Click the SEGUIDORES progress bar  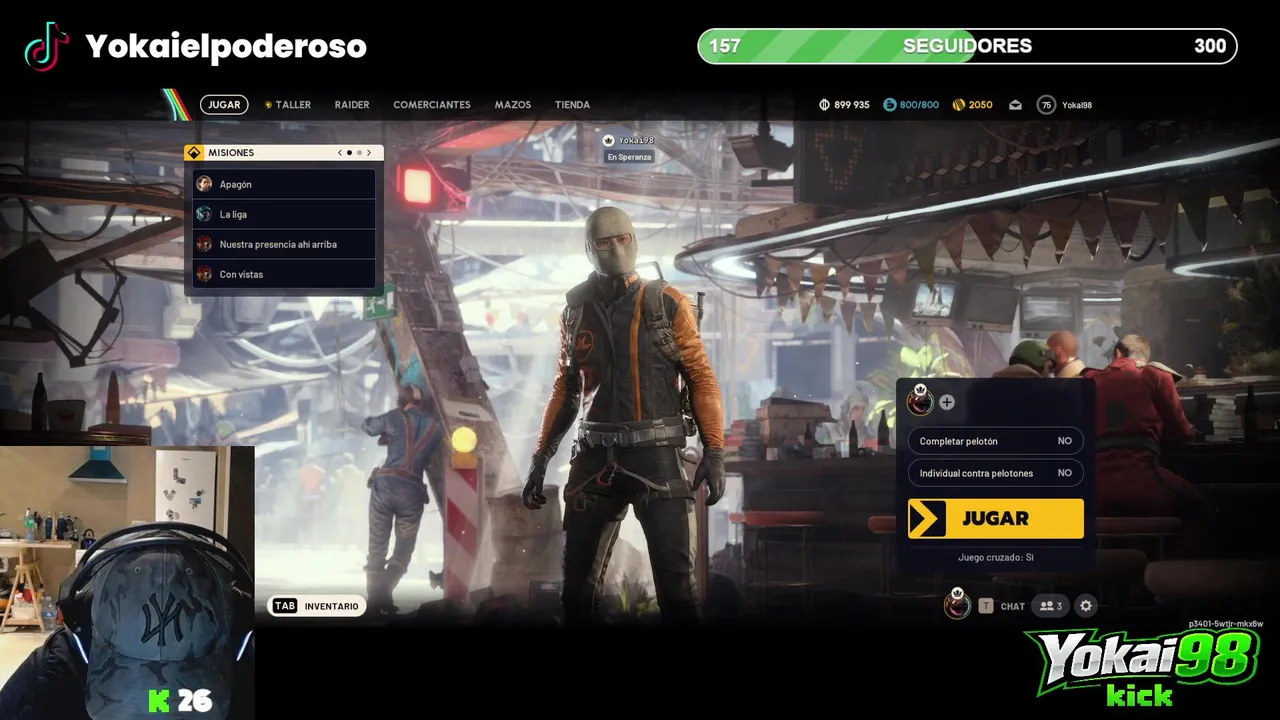[x=967, y=46]
